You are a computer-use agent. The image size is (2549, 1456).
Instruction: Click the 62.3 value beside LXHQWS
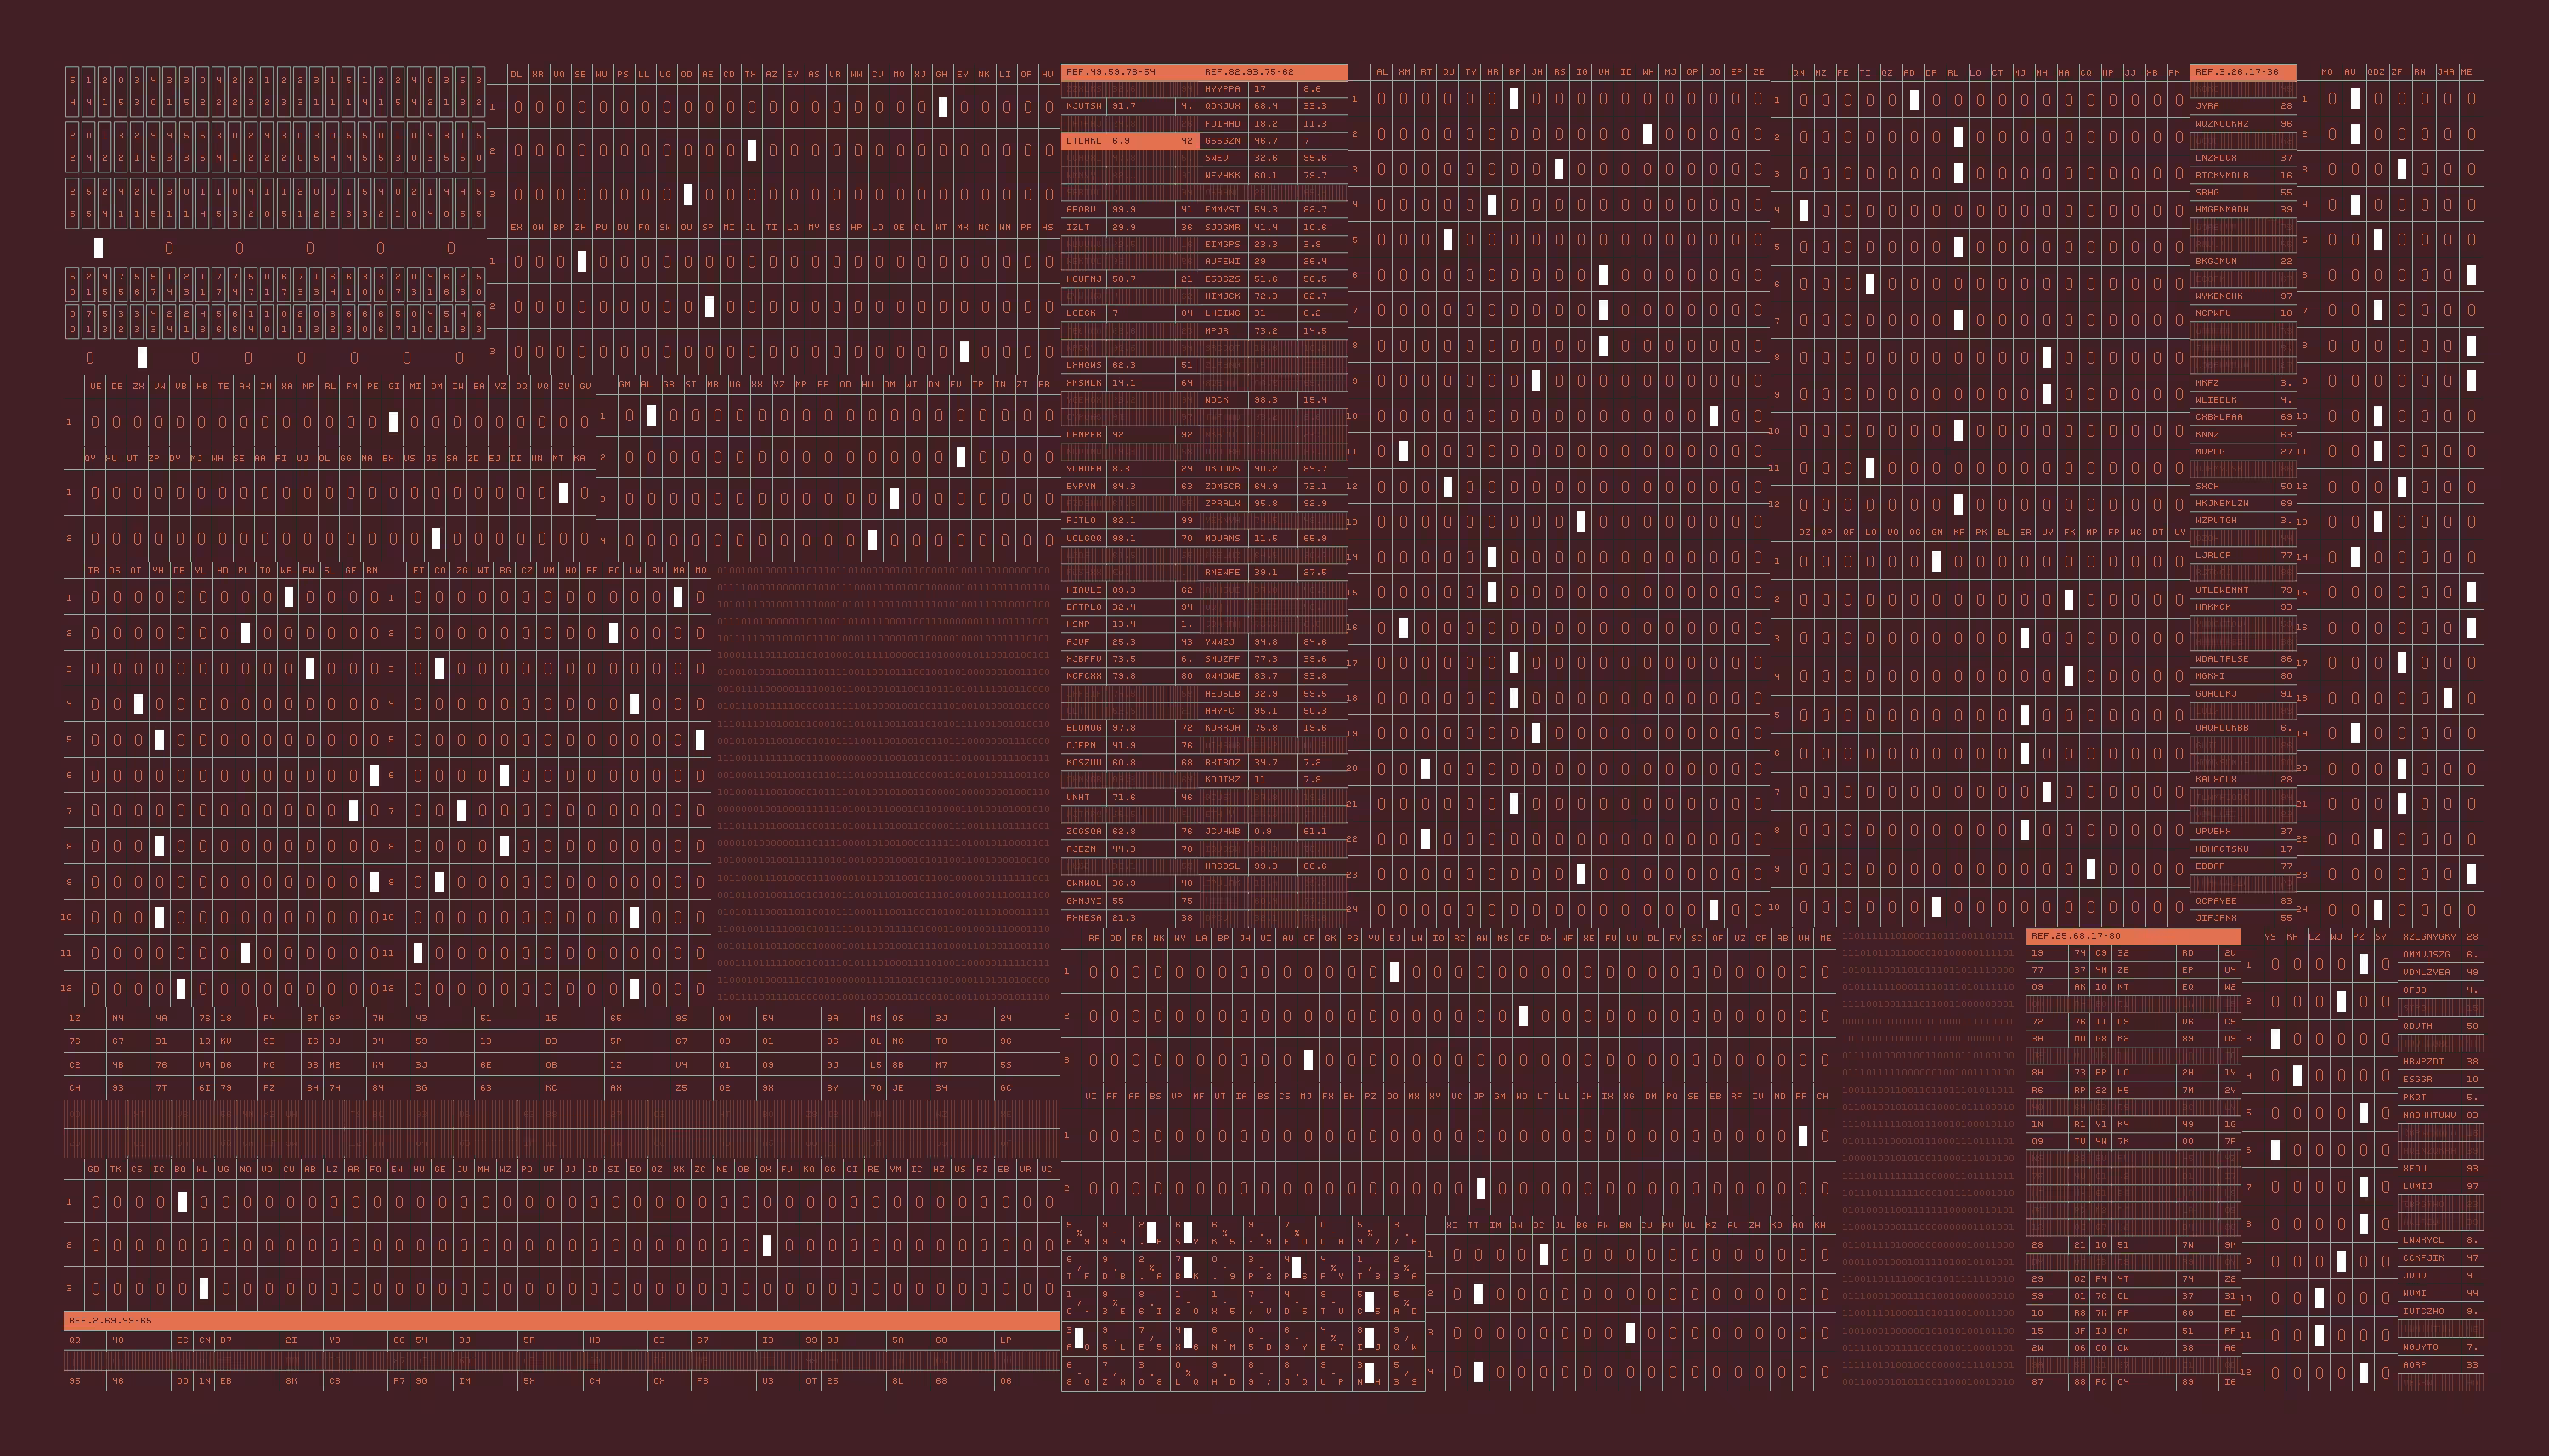[x=1123, y=365]
